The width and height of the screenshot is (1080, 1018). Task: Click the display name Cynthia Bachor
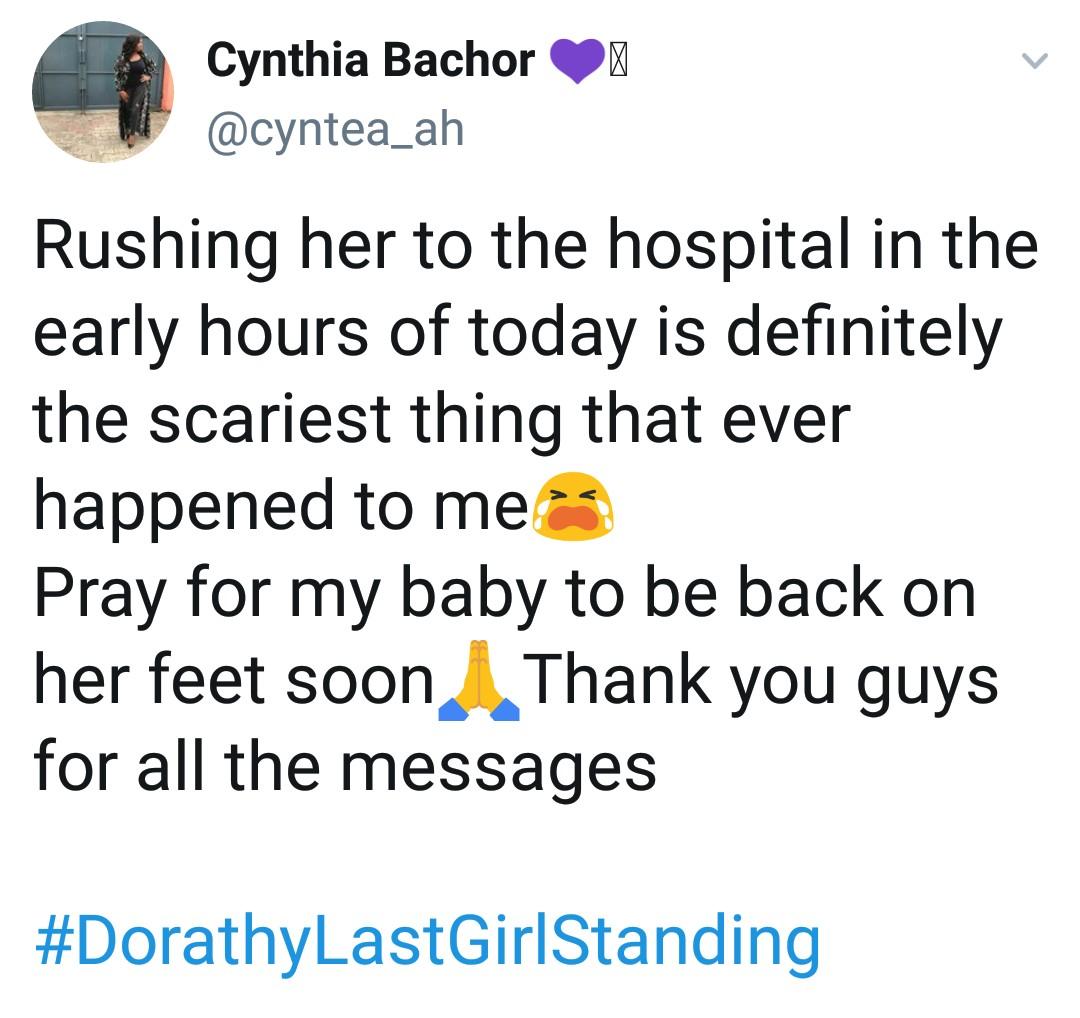tap(370, 62)
